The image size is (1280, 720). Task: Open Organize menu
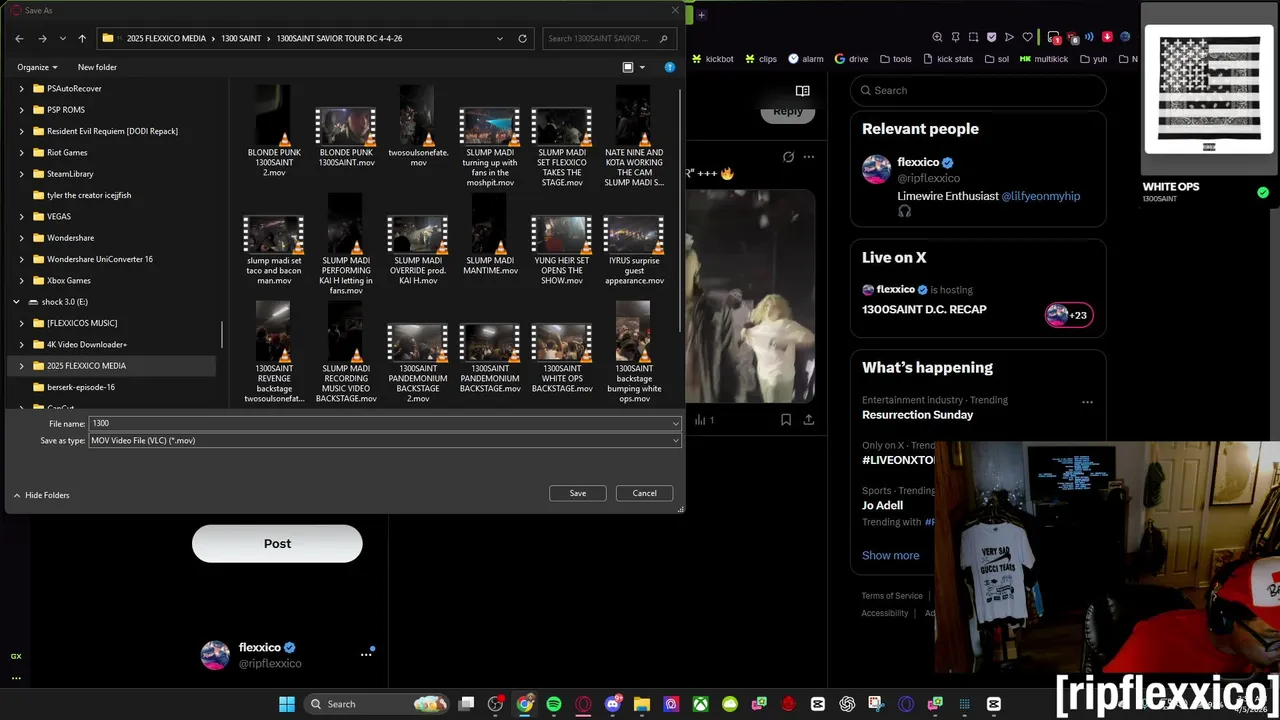tap(37, 67)
